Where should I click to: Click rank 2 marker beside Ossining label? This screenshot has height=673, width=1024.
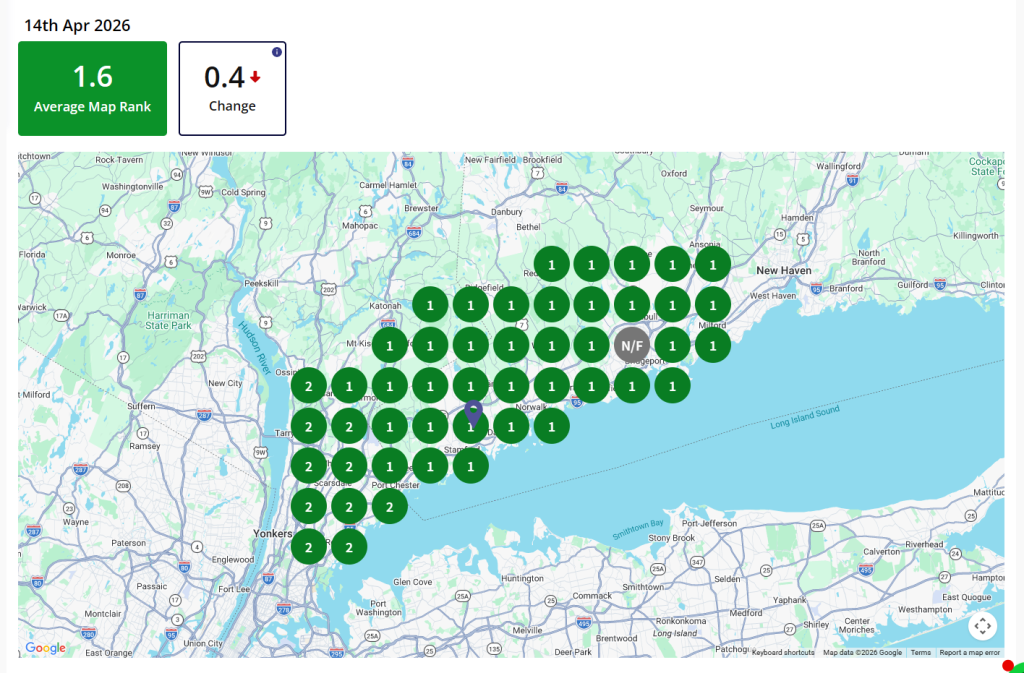coord(309,386)
